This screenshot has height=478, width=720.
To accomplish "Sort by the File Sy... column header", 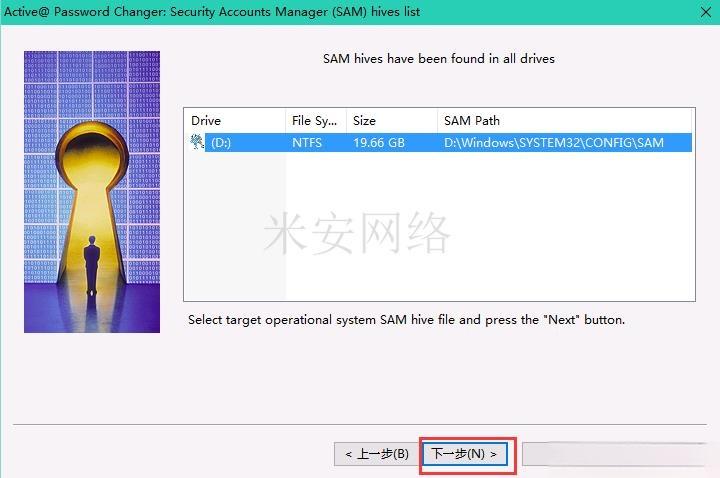I will [315, 121].
